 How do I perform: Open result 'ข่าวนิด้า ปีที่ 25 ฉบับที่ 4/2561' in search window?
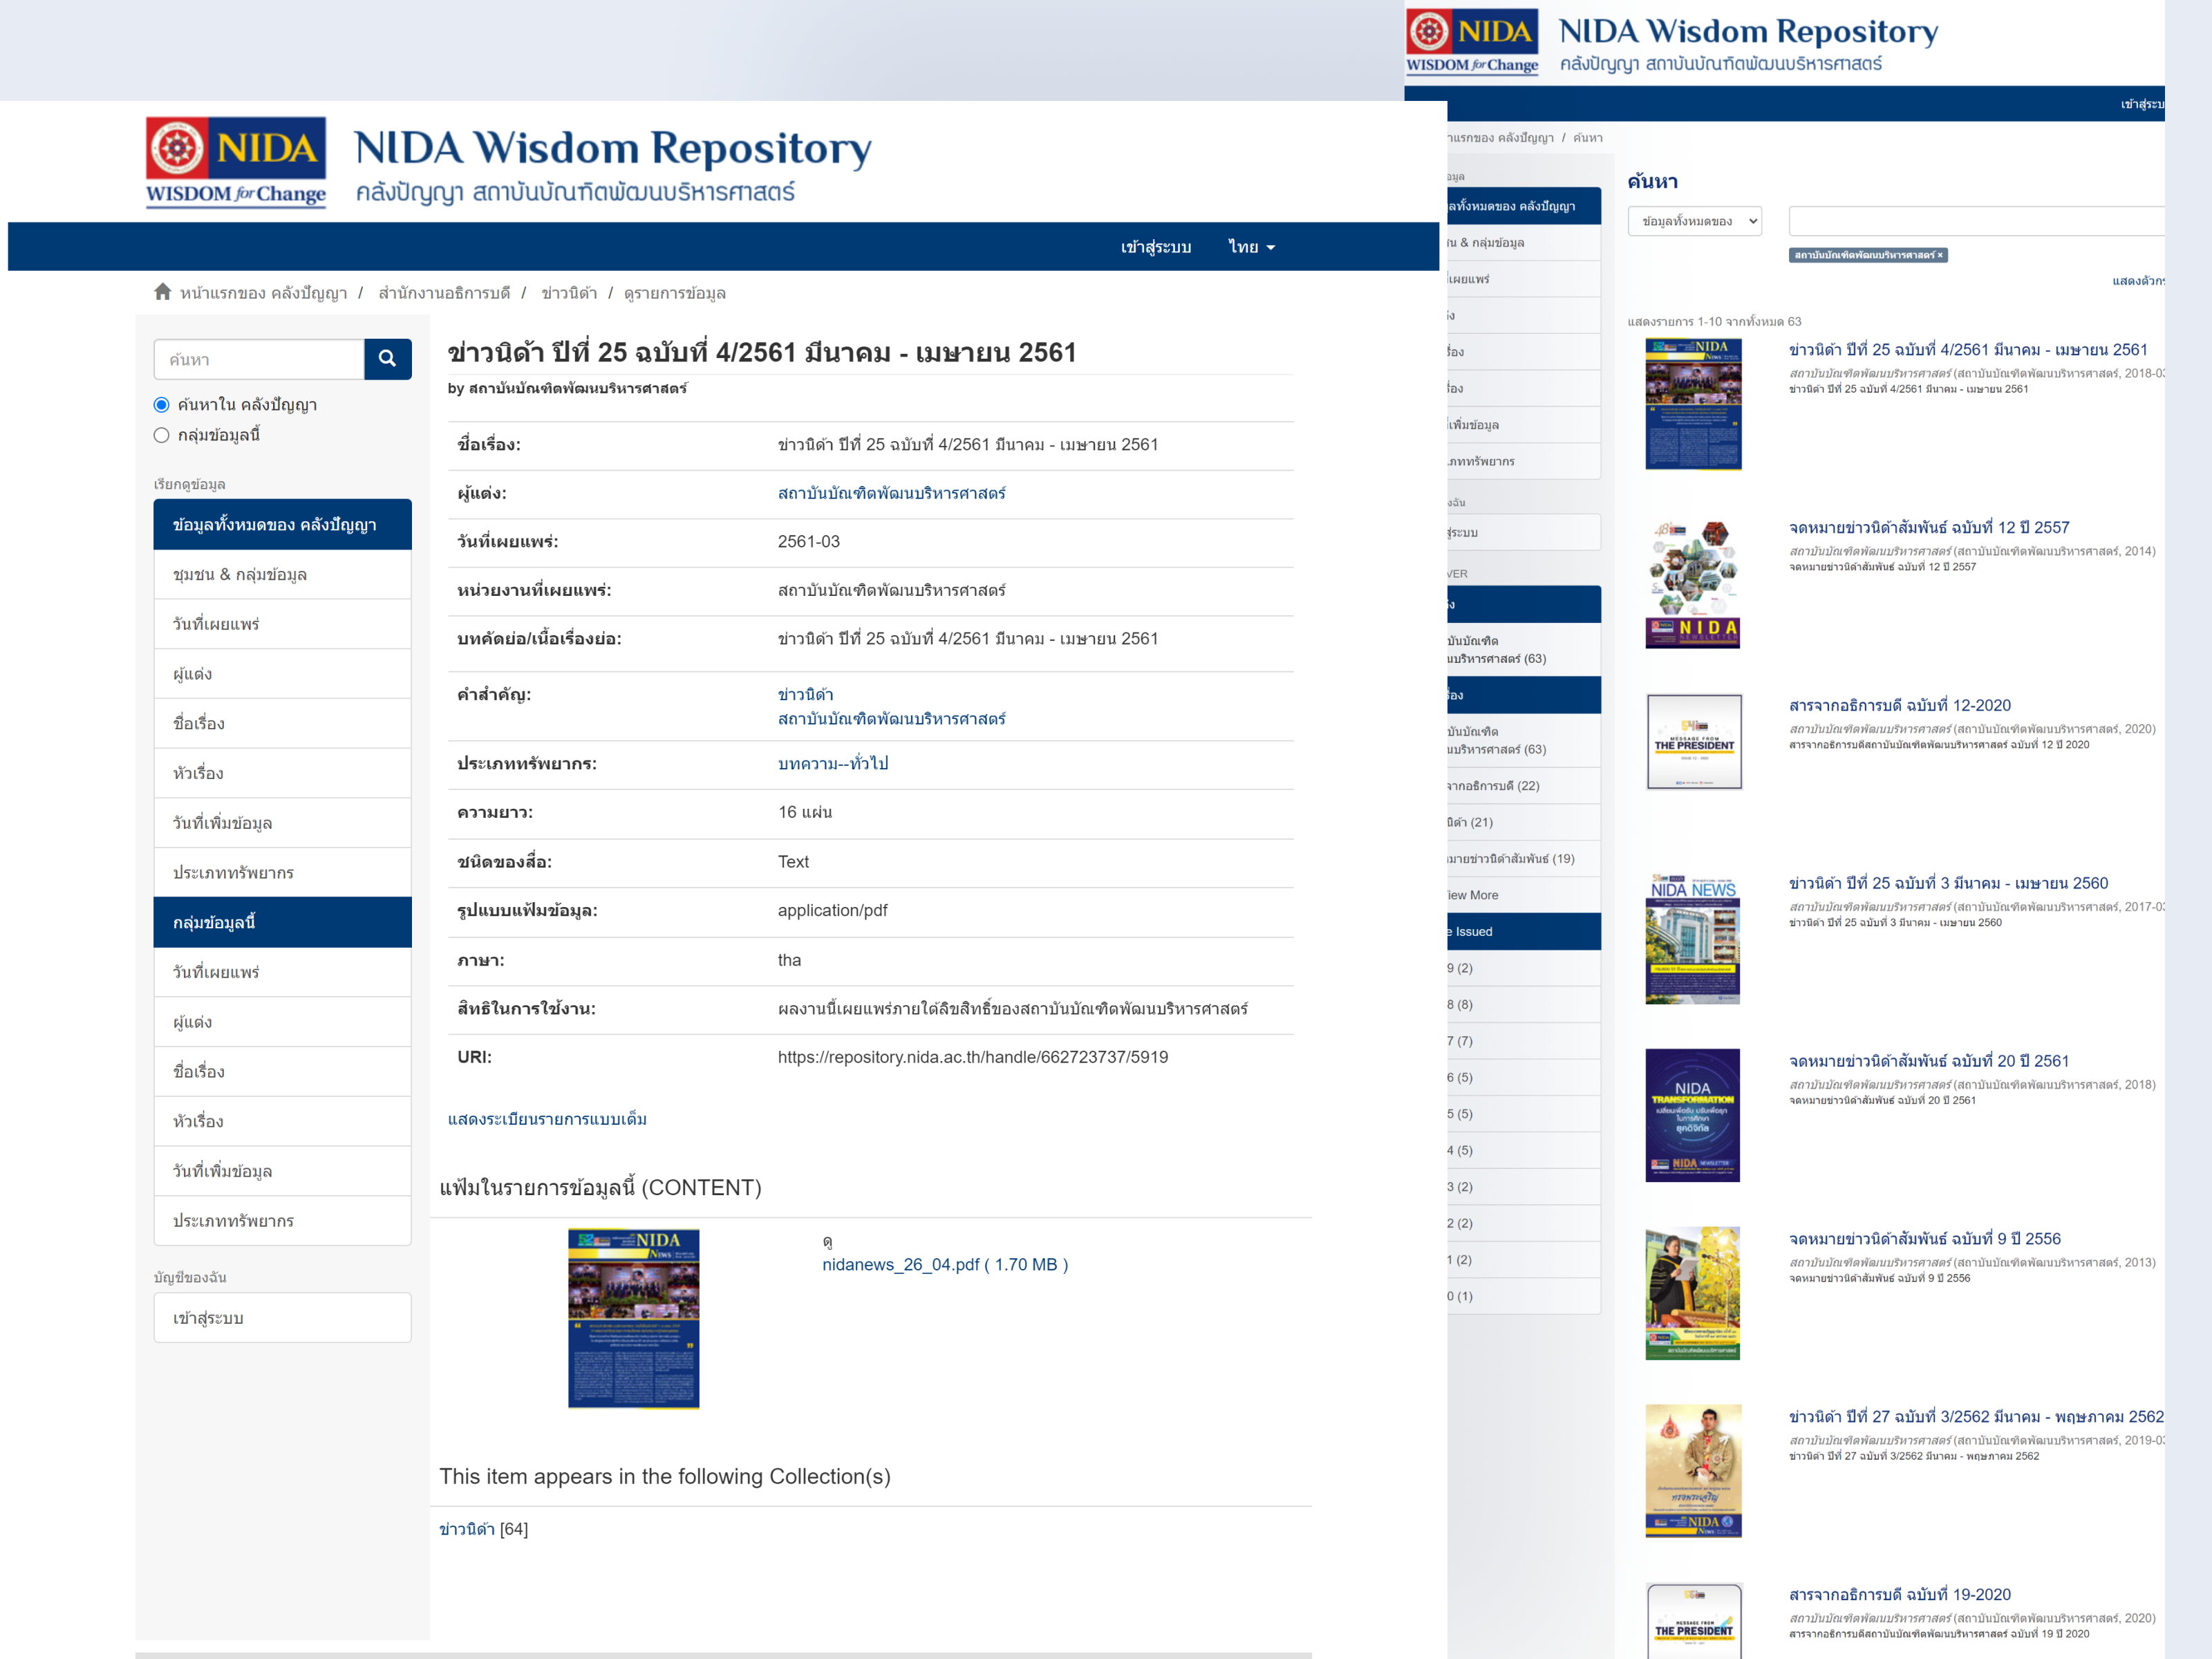point(1968,349)
